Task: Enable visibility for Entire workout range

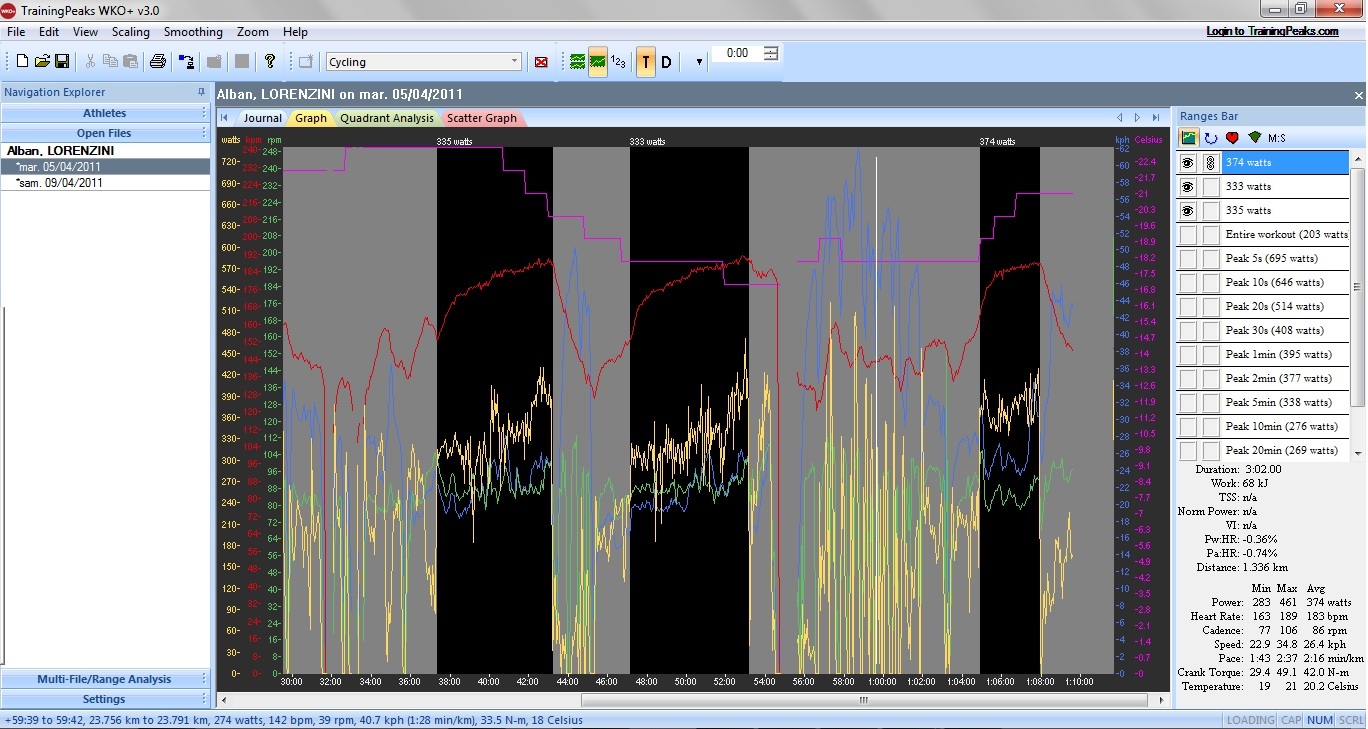Action: (x=1188, y=234)
